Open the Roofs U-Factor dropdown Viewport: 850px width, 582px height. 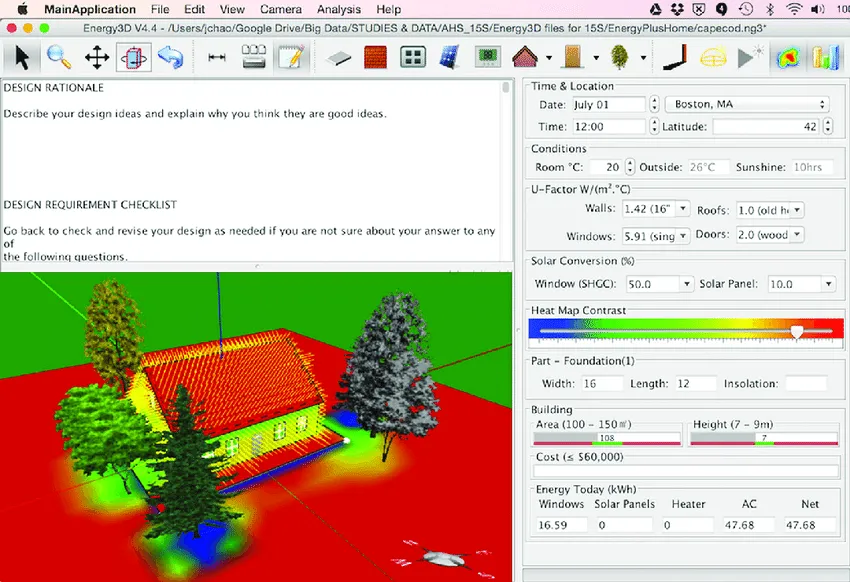(x=770, y=210)
